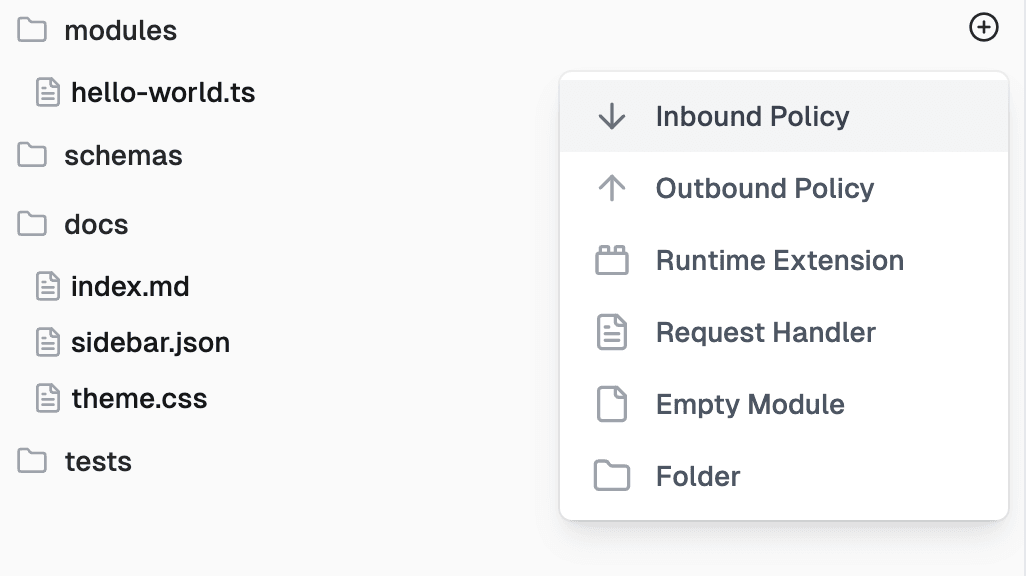
Task: Click the file icon beside hello-world.ts
Action: click(46, 92)
